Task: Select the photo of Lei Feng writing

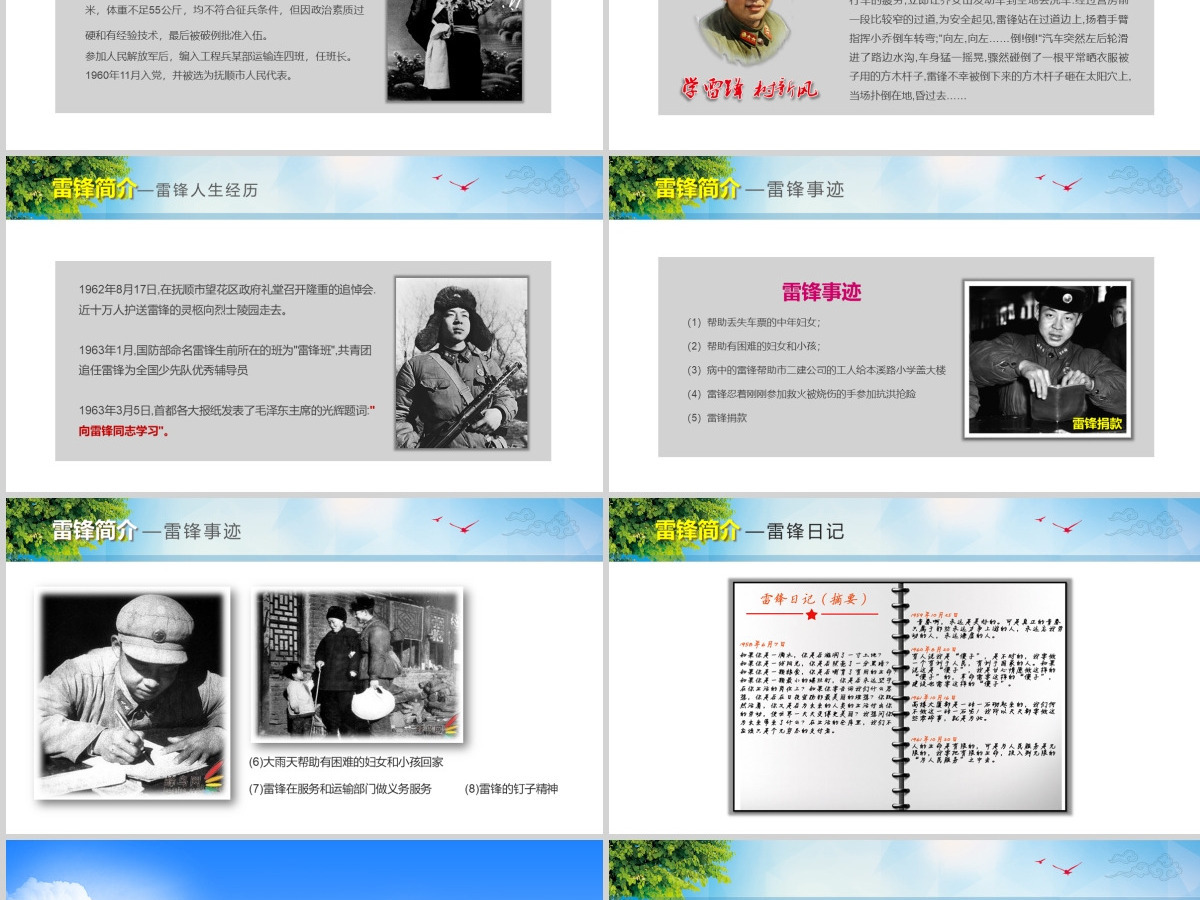Action: pyautogui.click(x=132, y=692)
